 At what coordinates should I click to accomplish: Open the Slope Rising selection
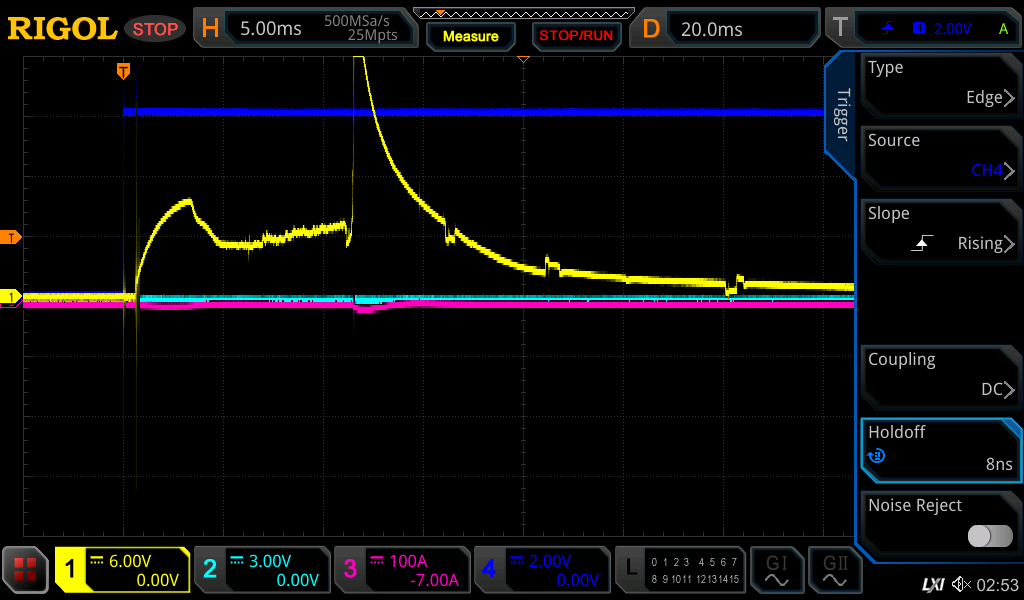(940, 230)
